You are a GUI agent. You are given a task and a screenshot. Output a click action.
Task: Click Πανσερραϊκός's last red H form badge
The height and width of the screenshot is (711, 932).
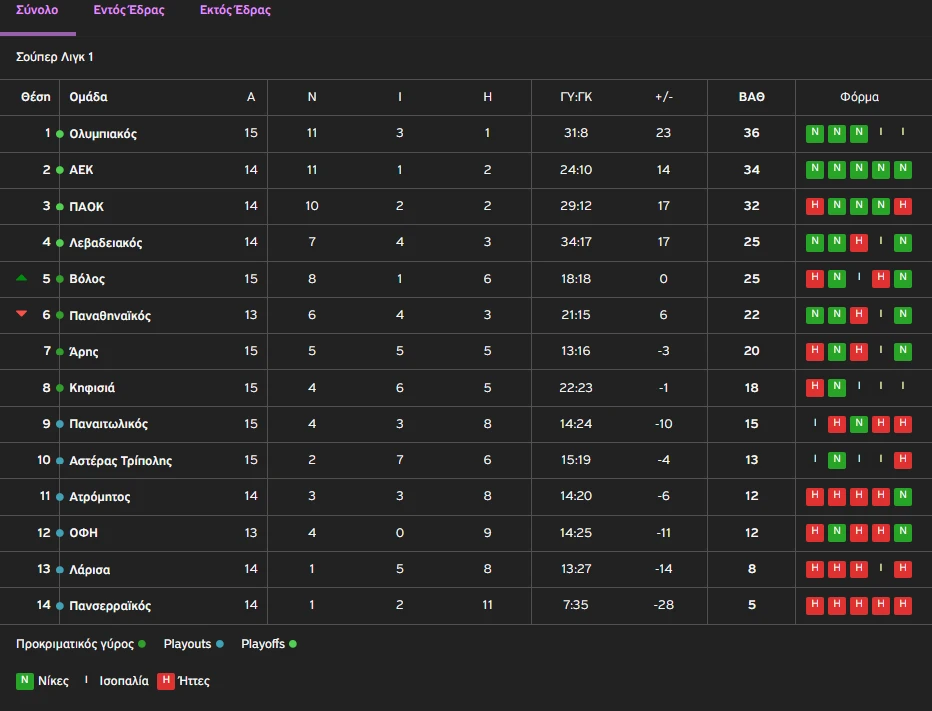[903, 605]
